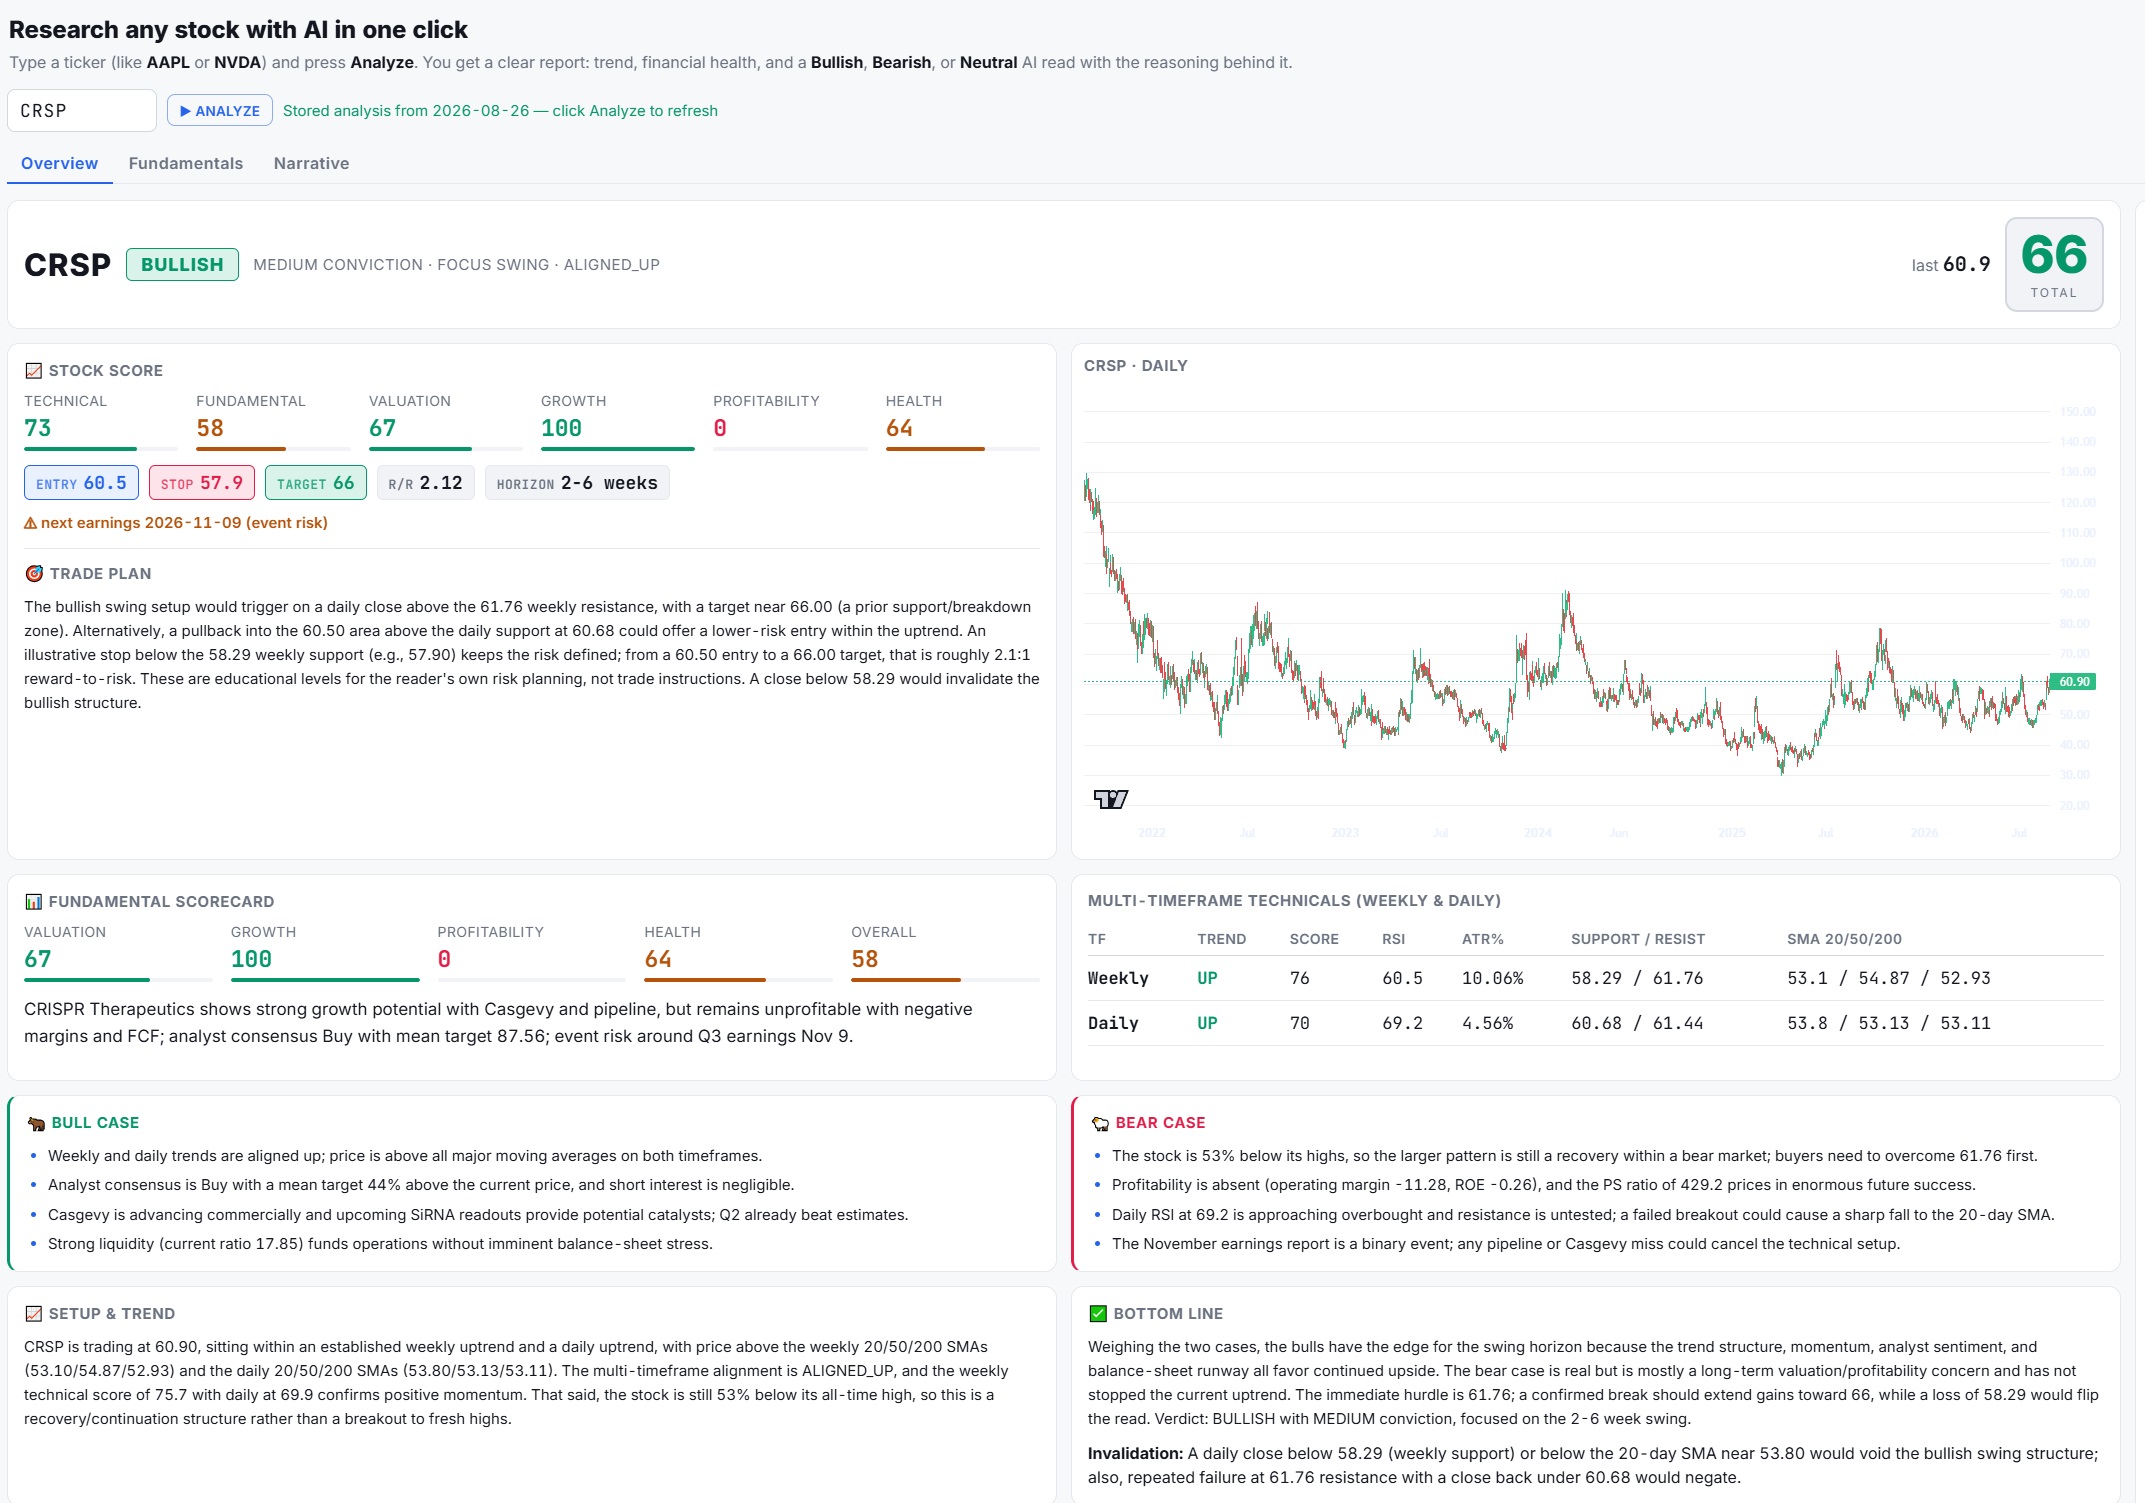Viewport: 2145px width, 1503px height.
Task: Switch to the Overview tab
Action: pos(59,163)
